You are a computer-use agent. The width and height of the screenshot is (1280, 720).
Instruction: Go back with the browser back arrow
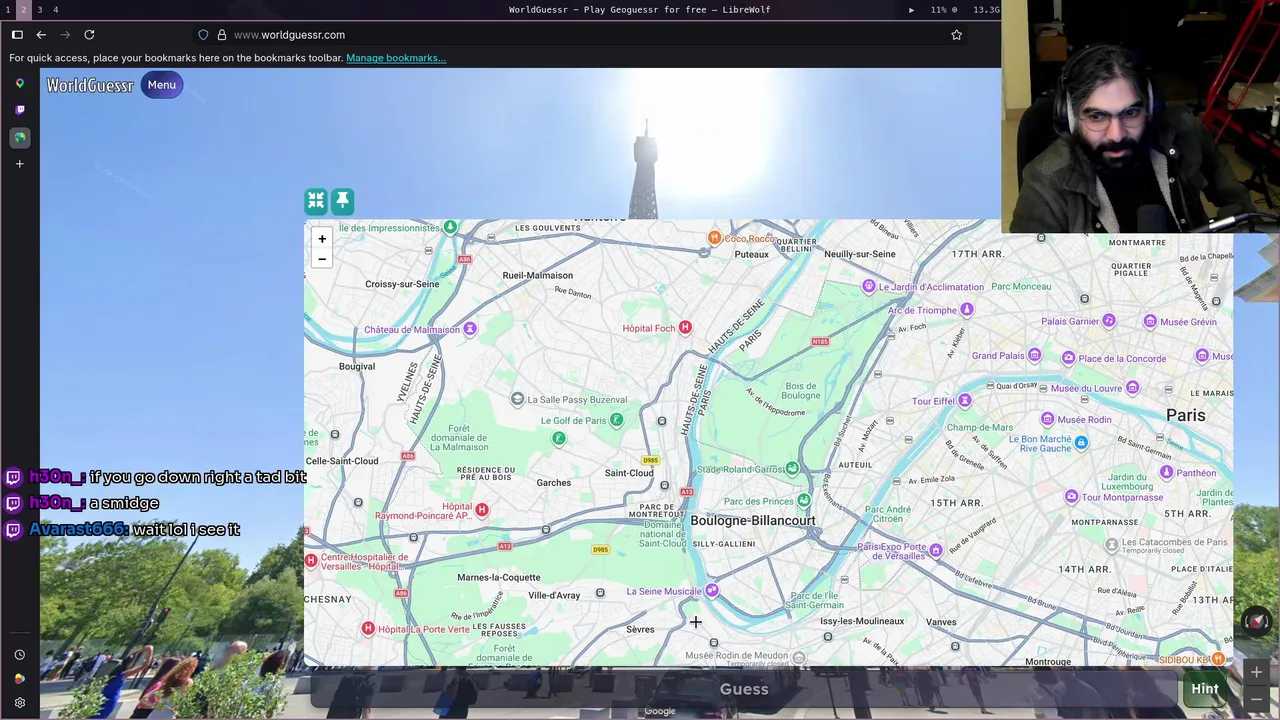(41, 35)
